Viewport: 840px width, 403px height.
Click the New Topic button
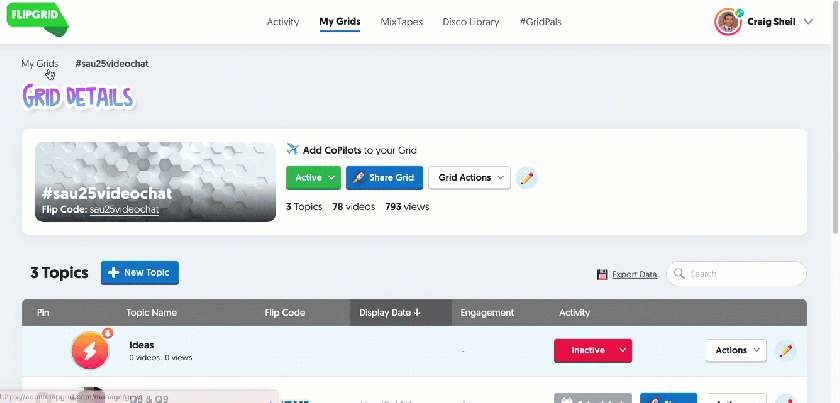[140, 272]
